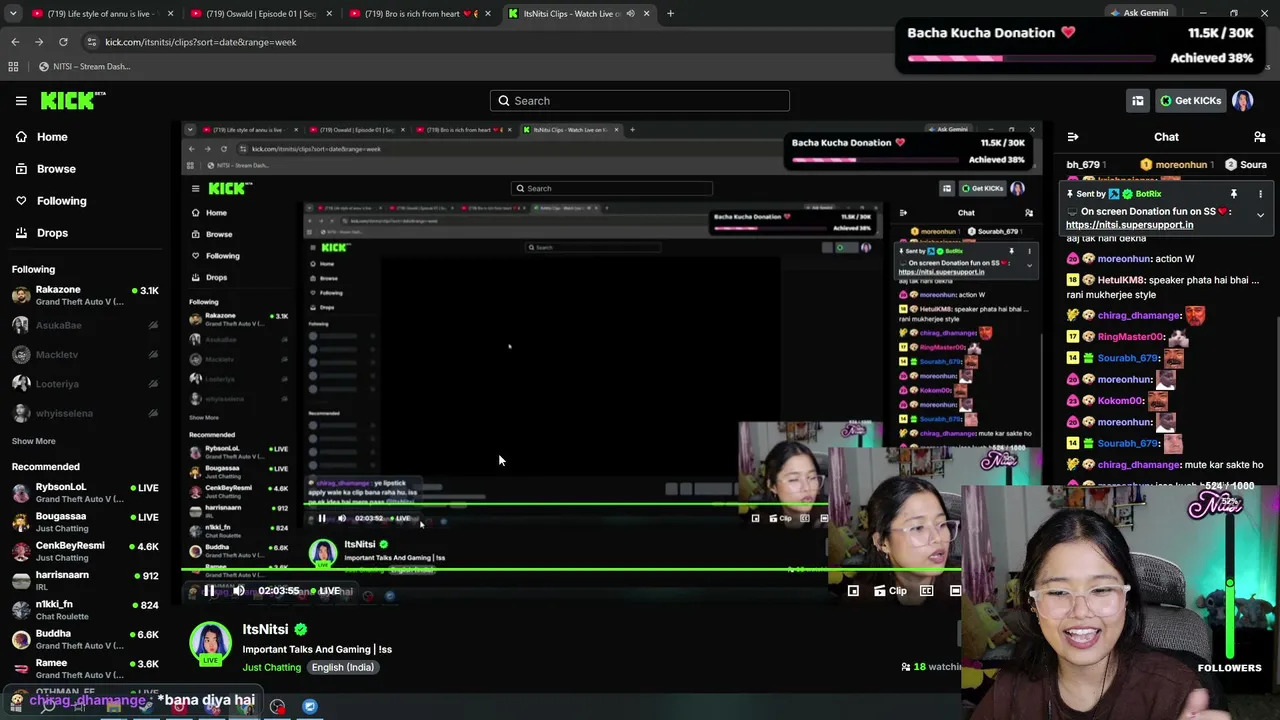Go forward in the browser
Image resolution: width=1280 pixels, height=720 pixels.
tap(39, 42)
